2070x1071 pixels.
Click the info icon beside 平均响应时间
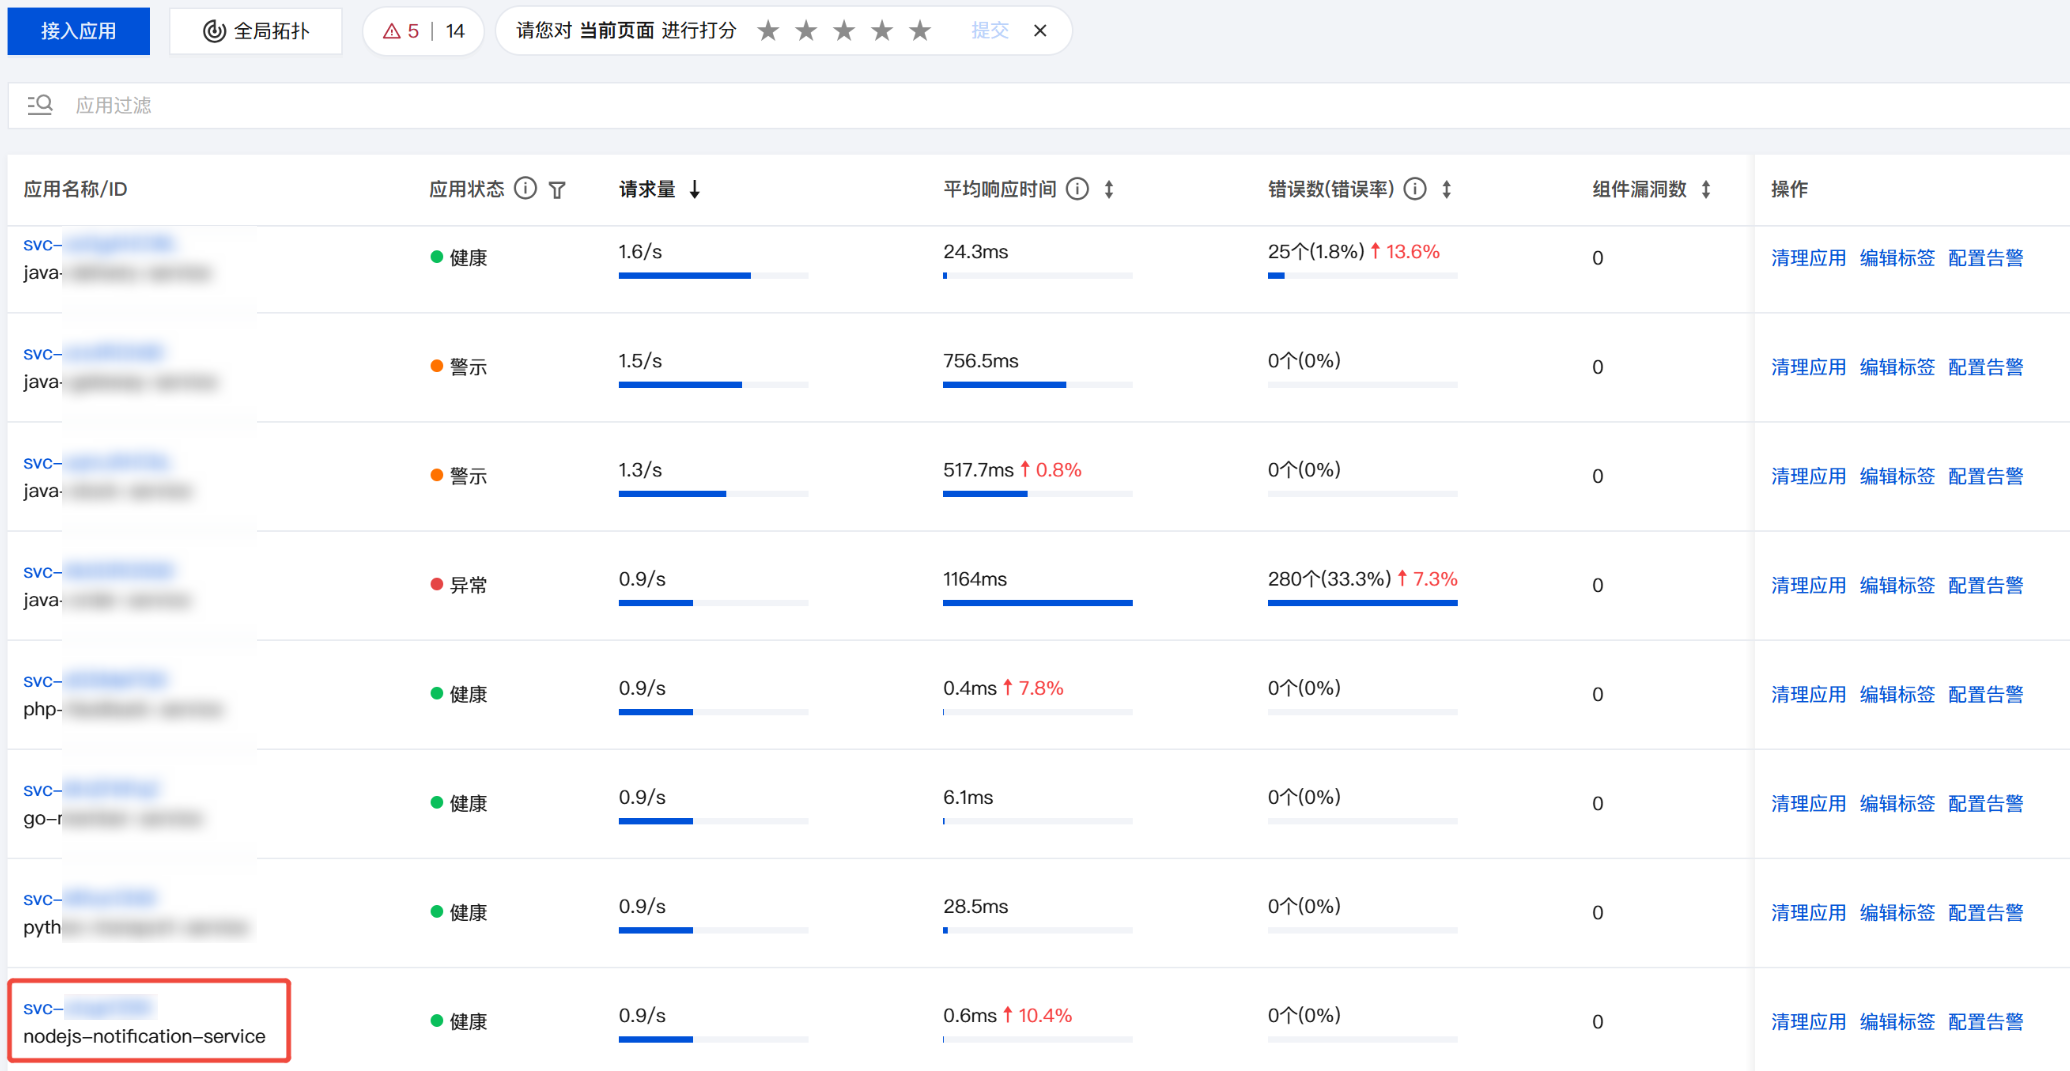(x=1077, y=189)
